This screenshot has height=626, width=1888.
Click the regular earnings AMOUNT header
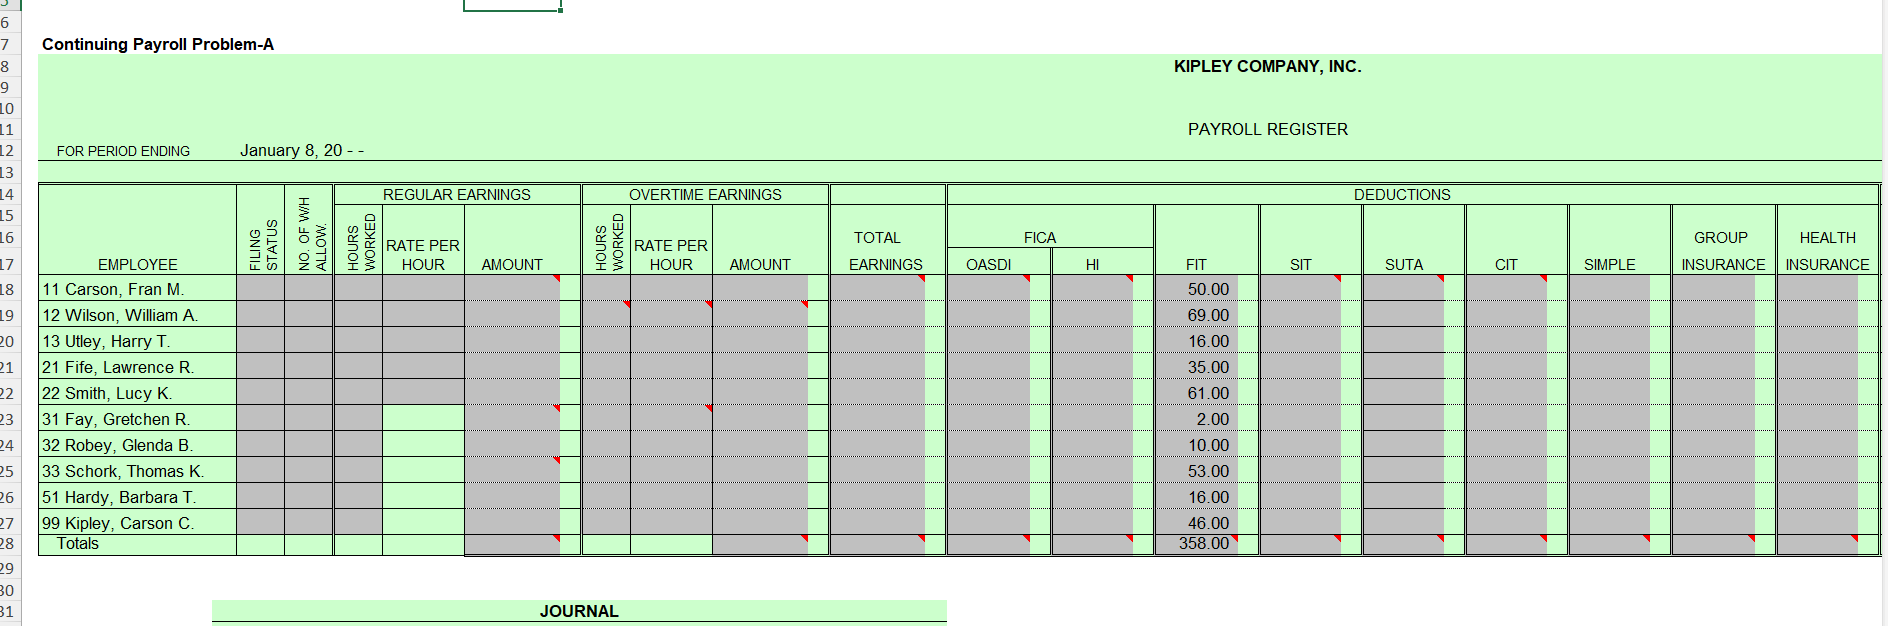[512, 264]
